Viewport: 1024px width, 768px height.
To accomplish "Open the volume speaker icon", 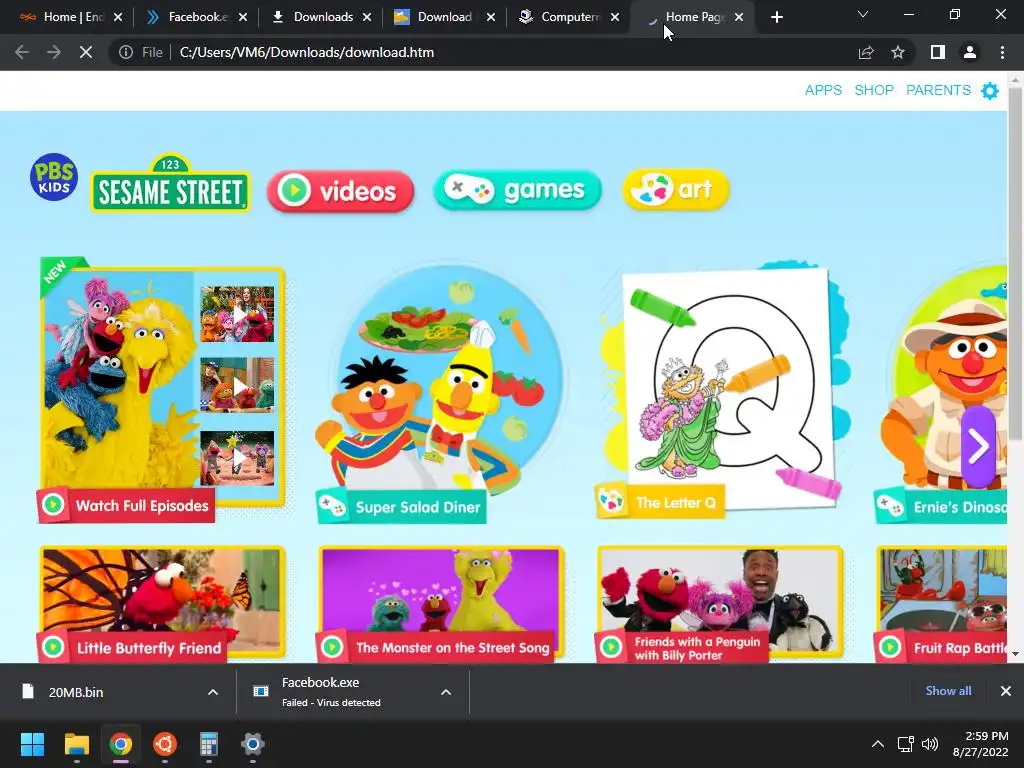I will coord(929,744).
